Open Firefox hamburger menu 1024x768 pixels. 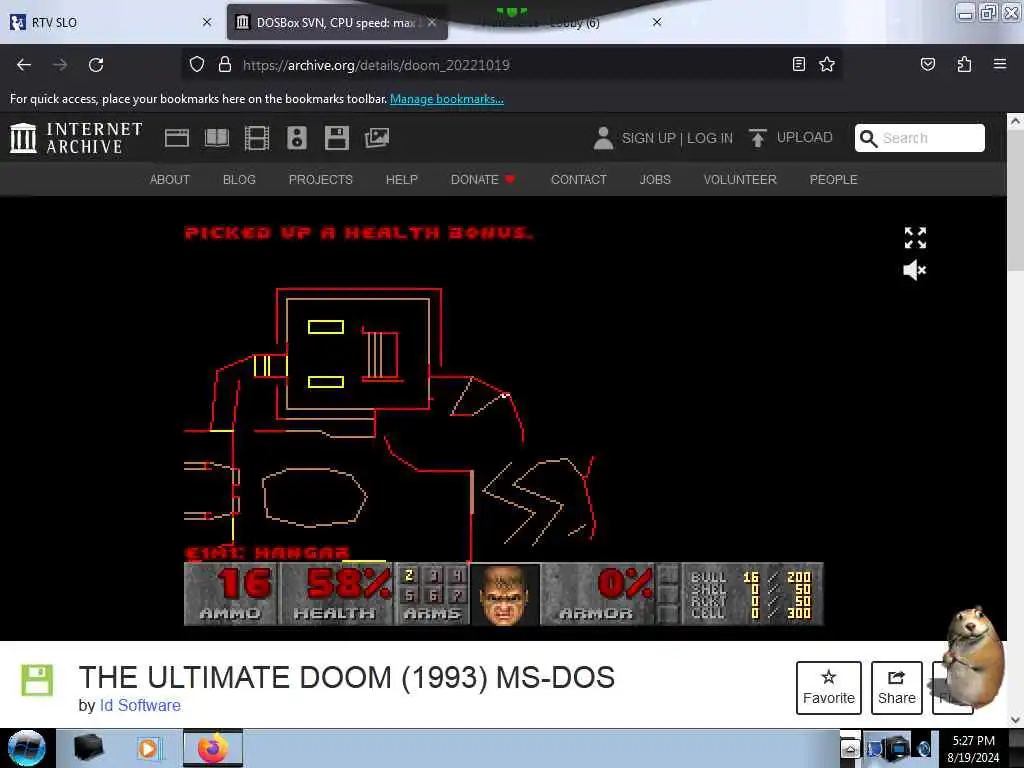pos(1000,64)
